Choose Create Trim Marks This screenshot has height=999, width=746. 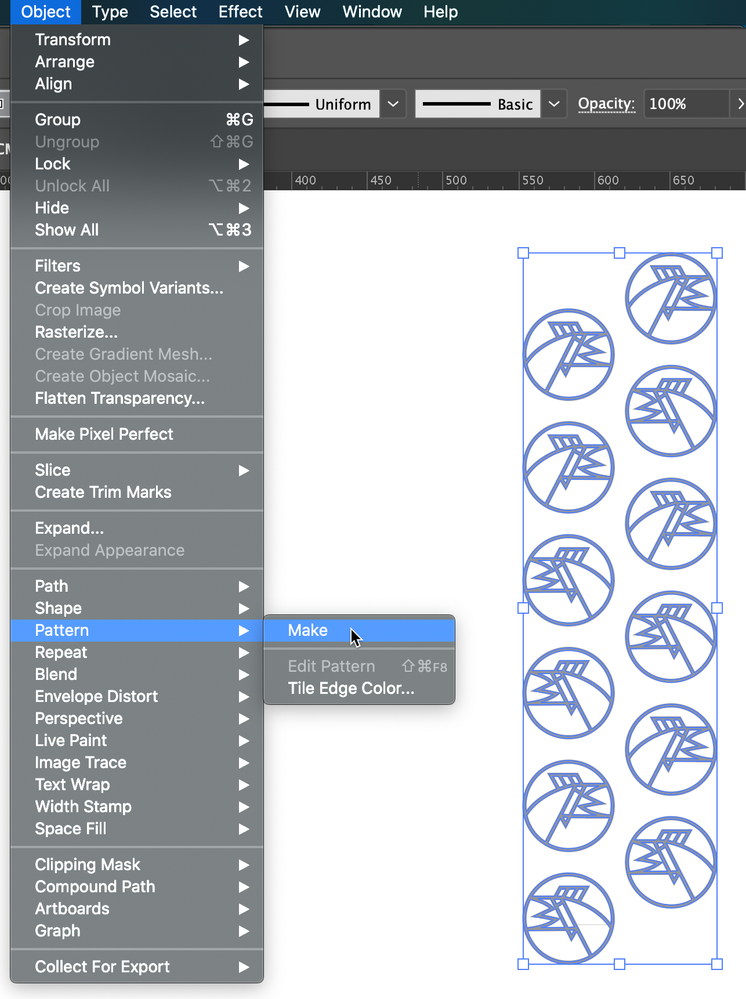tap(103, 492)
